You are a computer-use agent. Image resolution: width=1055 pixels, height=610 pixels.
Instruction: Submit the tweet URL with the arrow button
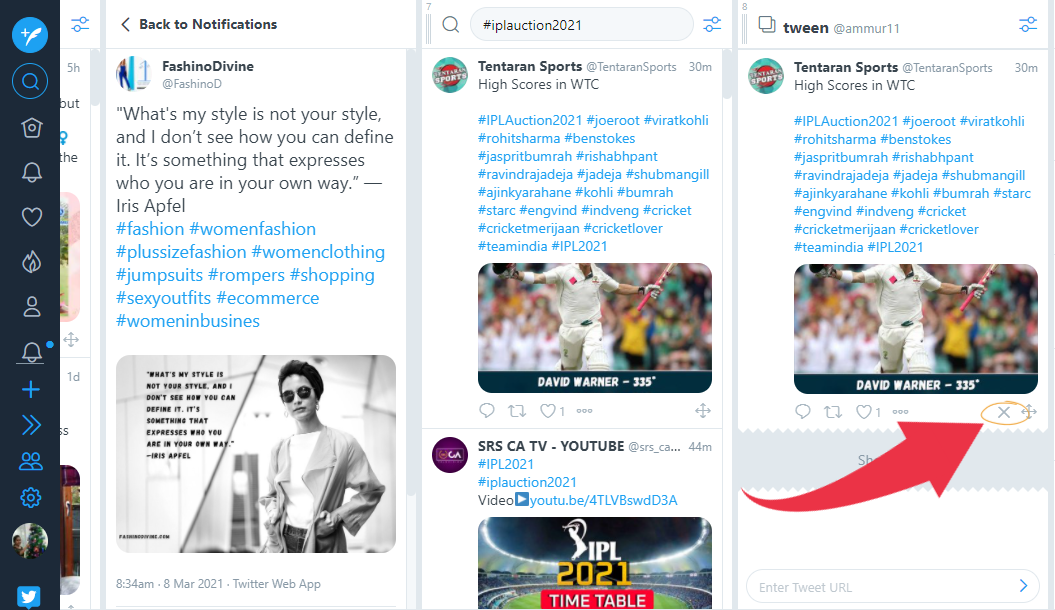[1023, 586]
